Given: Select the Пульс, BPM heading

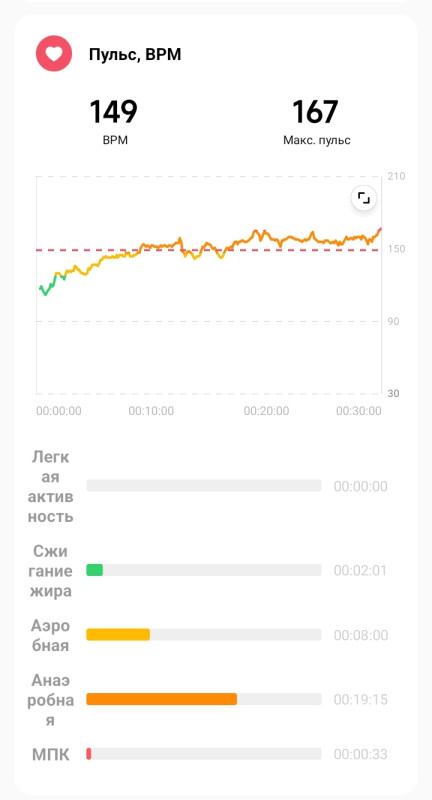Looking at the screenshot, I should [135, 55].
